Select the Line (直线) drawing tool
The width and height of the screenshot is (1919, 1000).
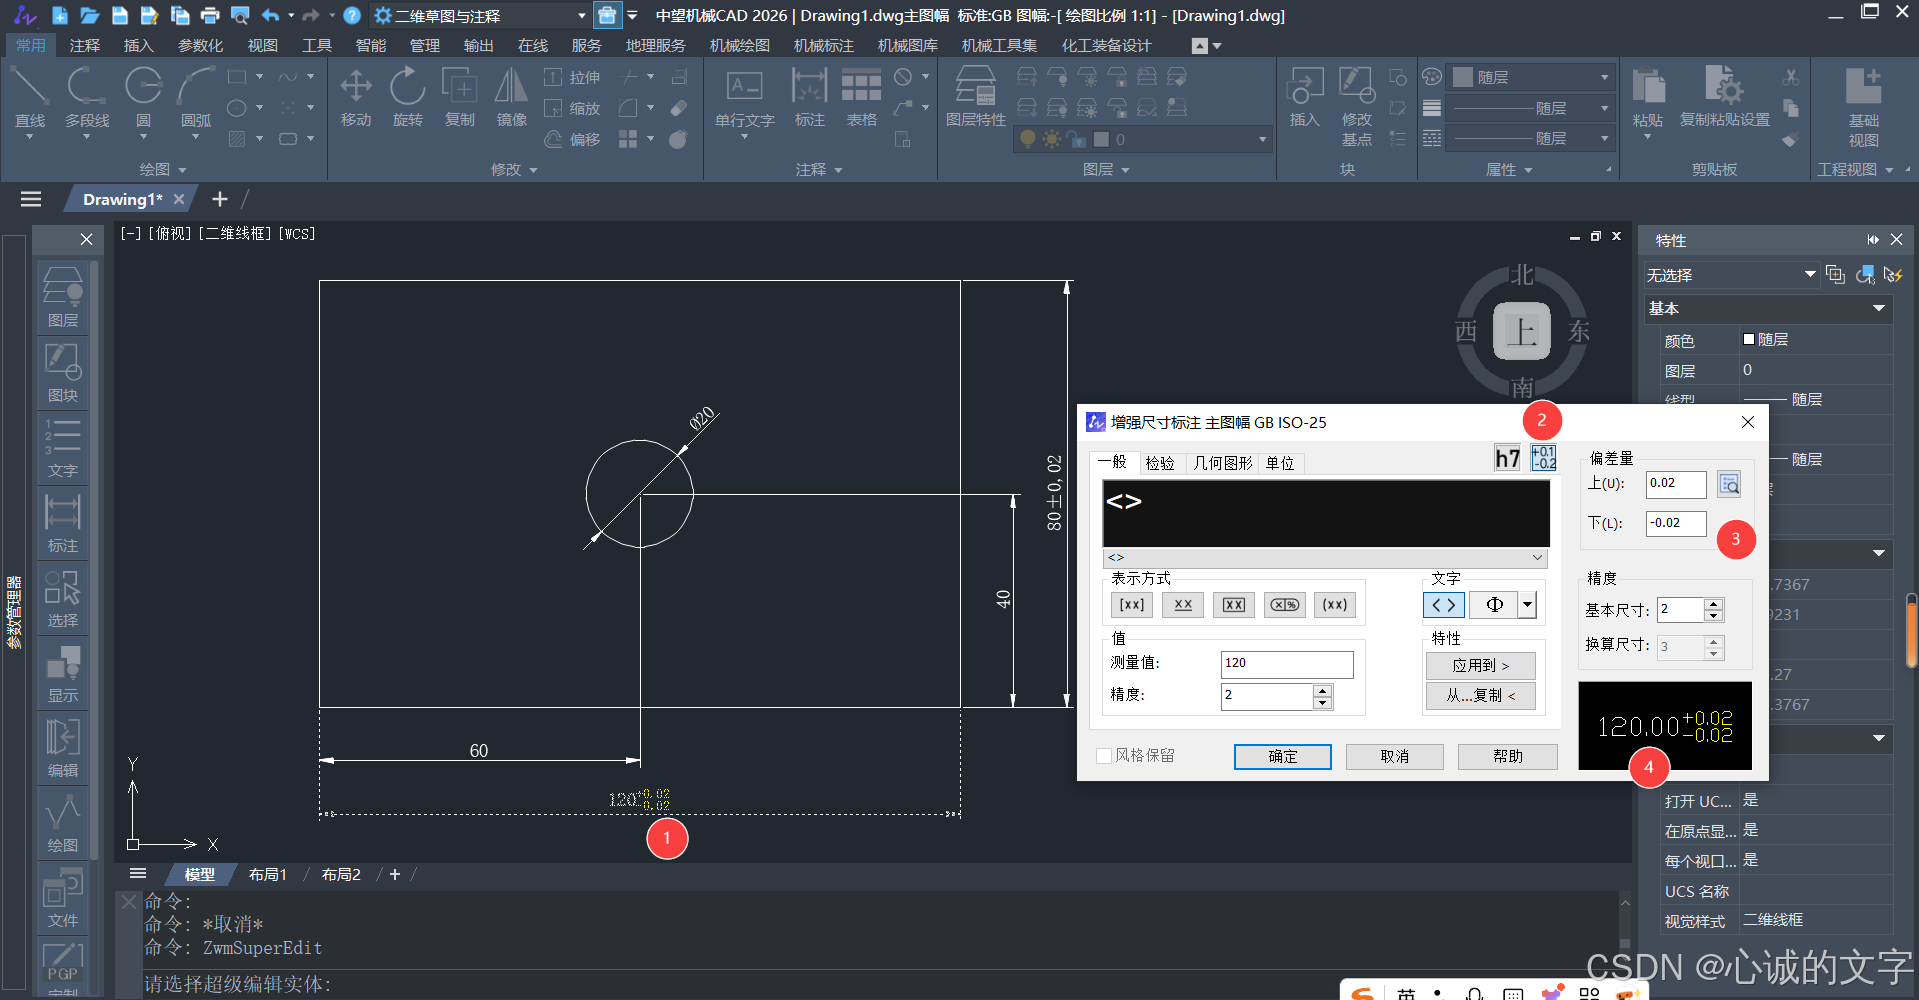[30, 97]
